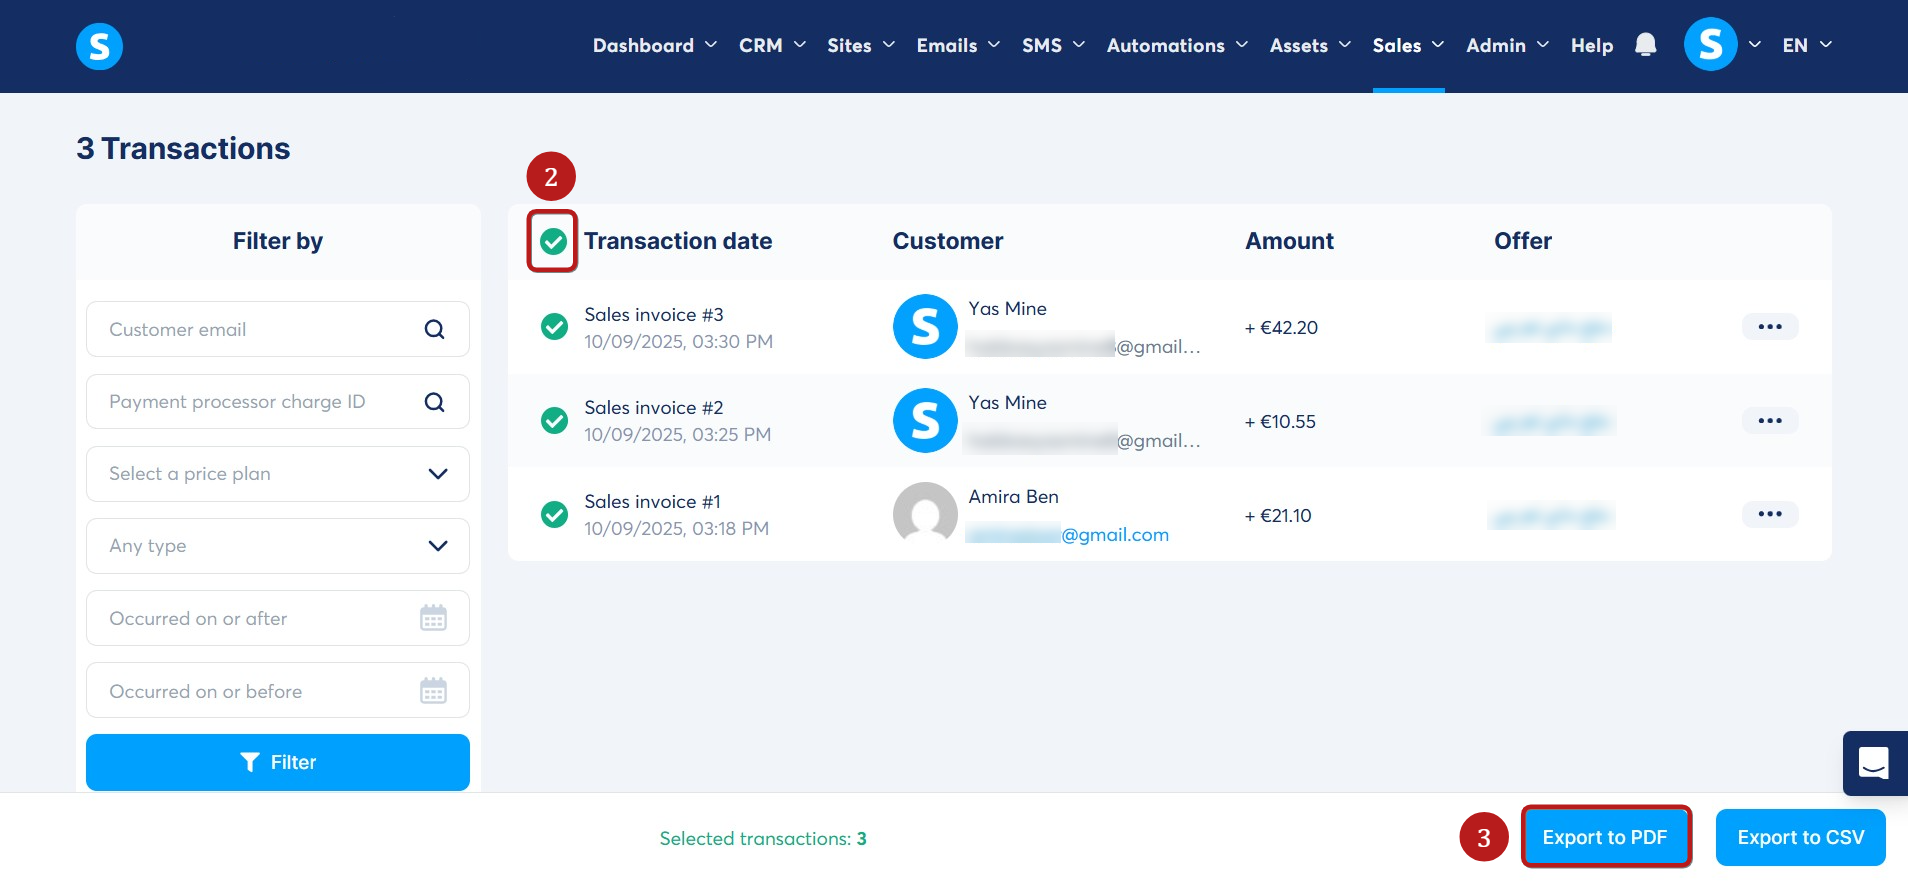Screen dimensions: 1908x882
Task: Expand the CRM menu
Action: point(772,45)
